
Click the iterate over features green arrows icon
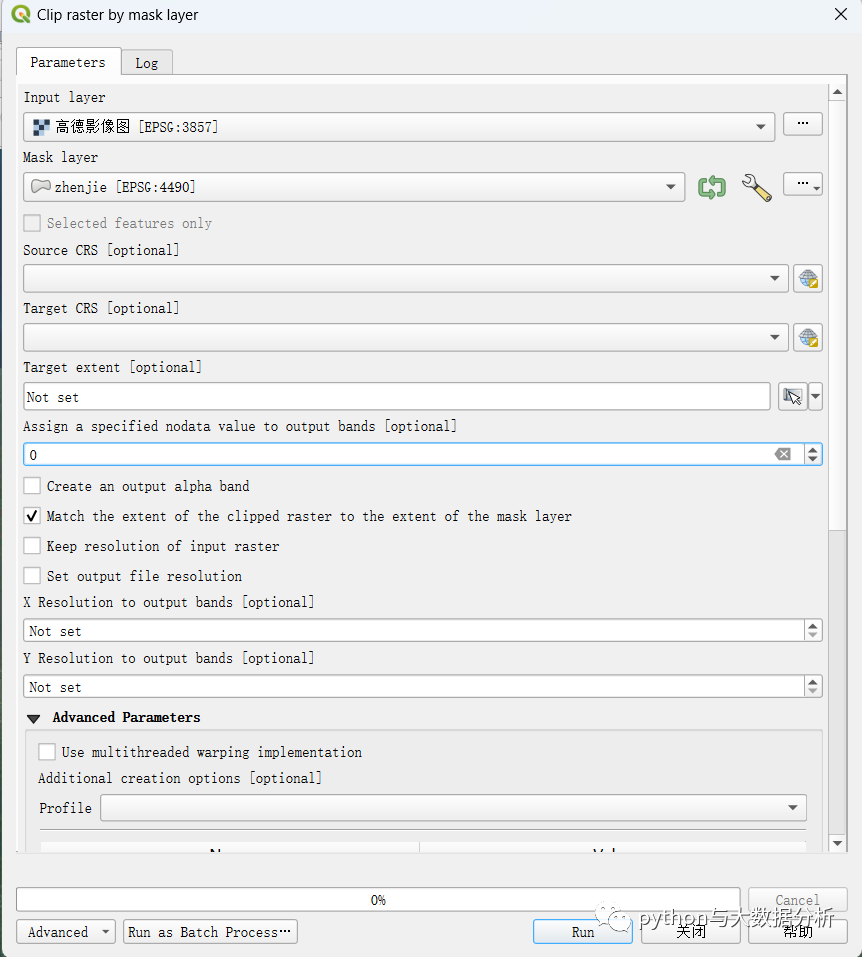click(711, 187)
